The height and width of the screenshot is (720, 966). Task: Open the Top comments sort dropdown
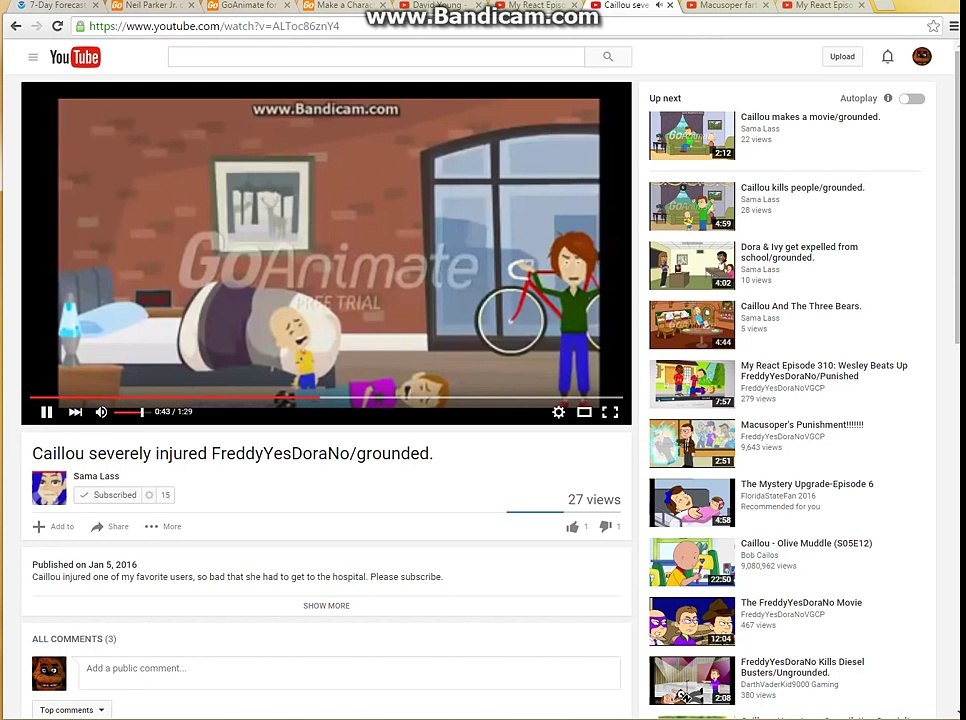point(72,710)
